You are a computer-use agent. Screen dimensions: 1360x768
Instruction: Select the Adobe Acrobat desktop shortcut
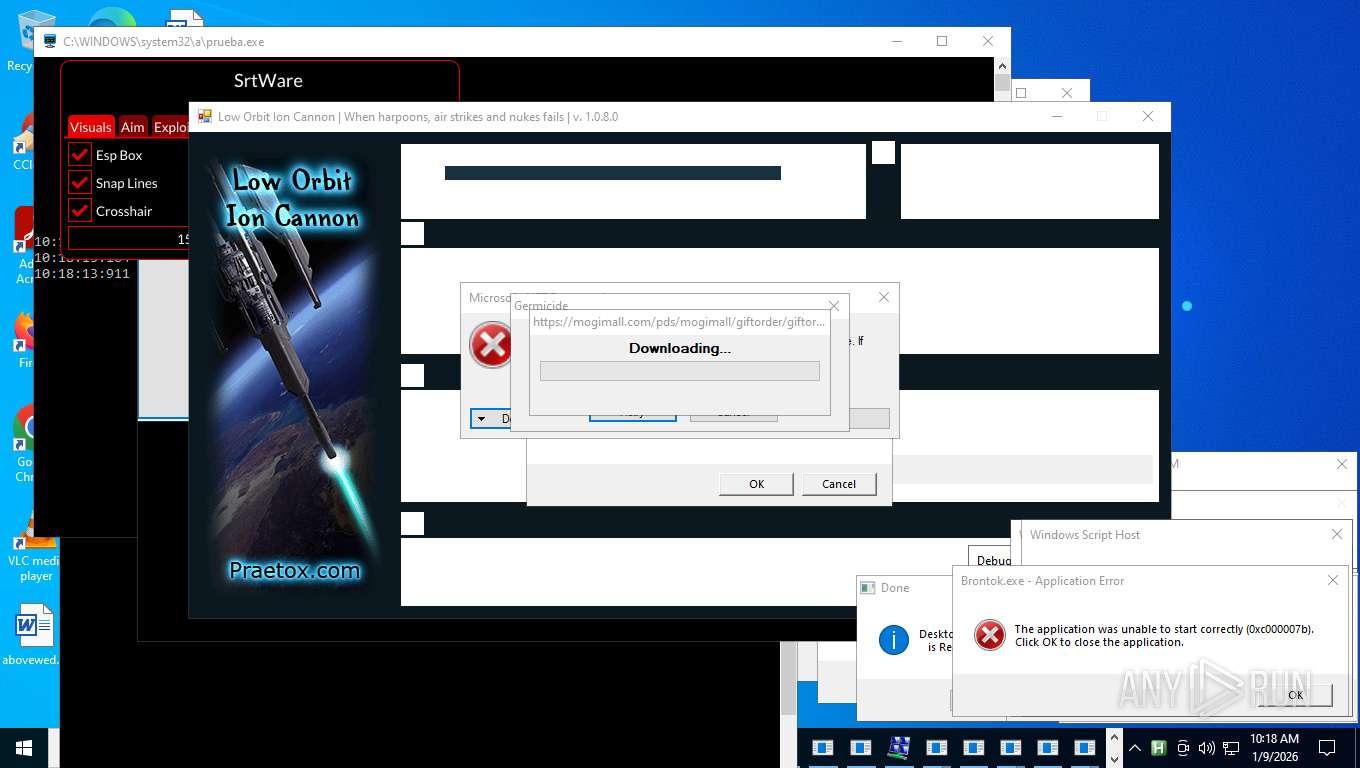coord(25,245)
